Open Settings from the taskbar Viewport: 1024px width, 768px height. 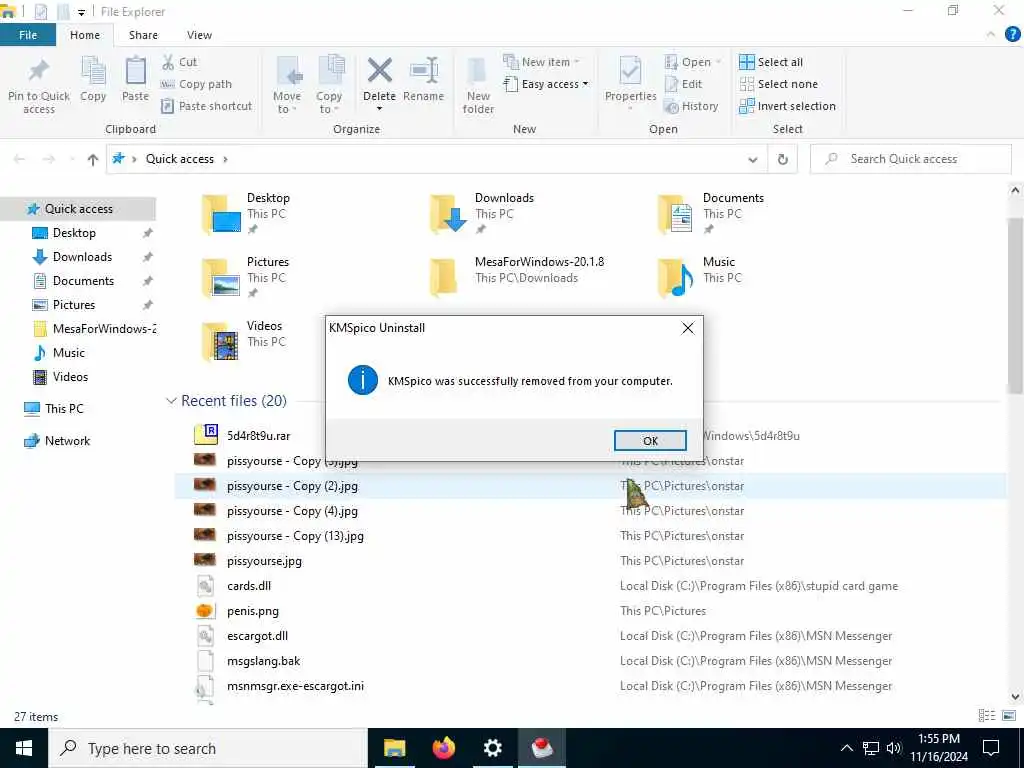pyautogui.click(x=492, y=748)
